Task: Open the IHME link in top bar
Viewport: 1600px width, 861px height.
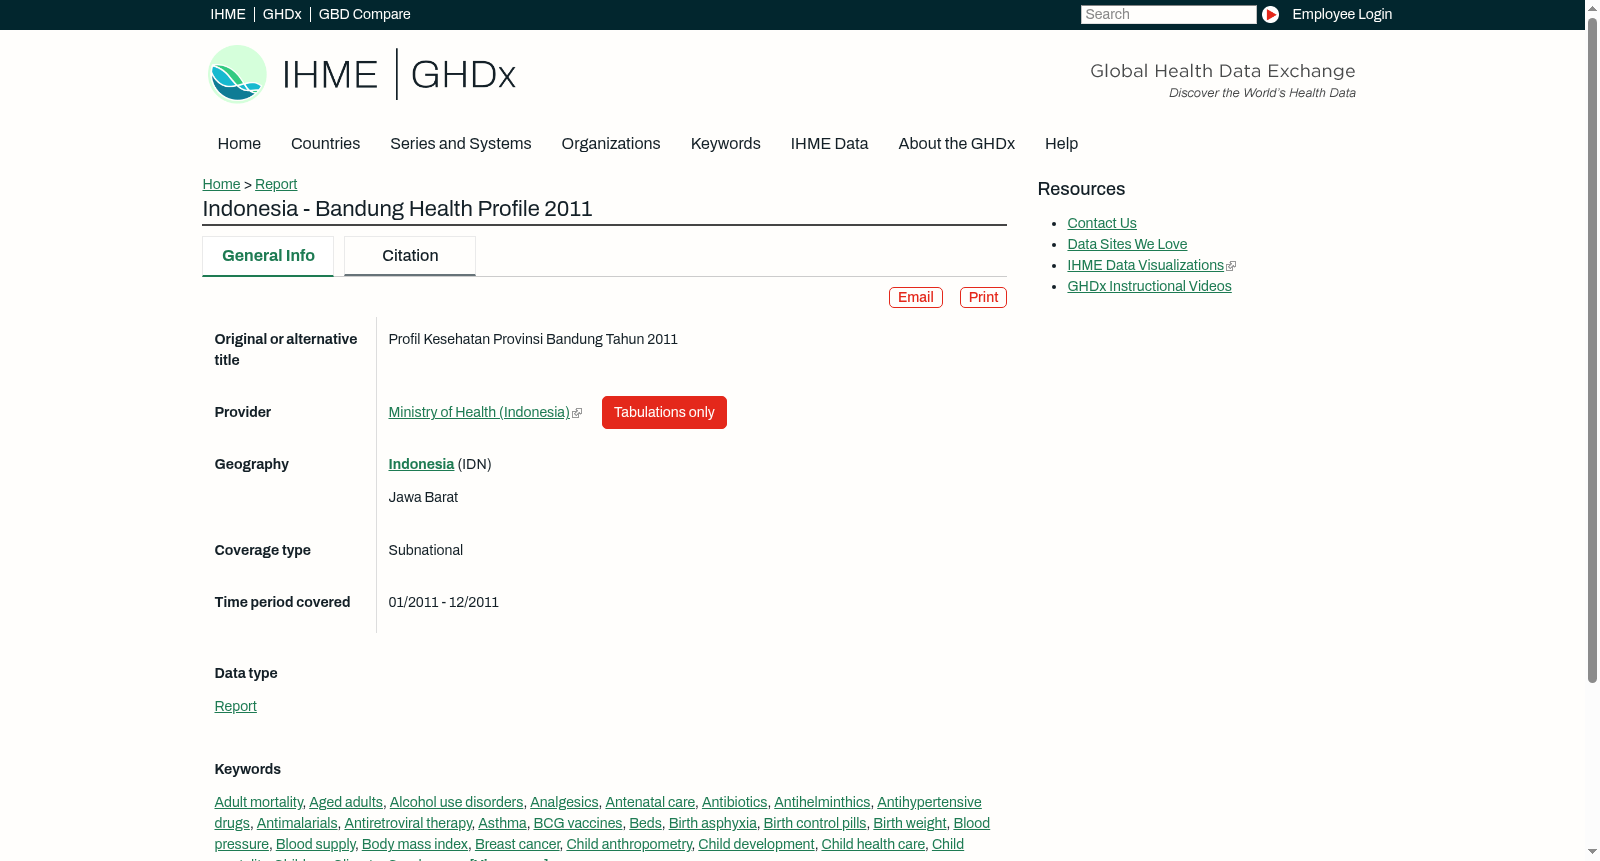Action: click(228, 14)
